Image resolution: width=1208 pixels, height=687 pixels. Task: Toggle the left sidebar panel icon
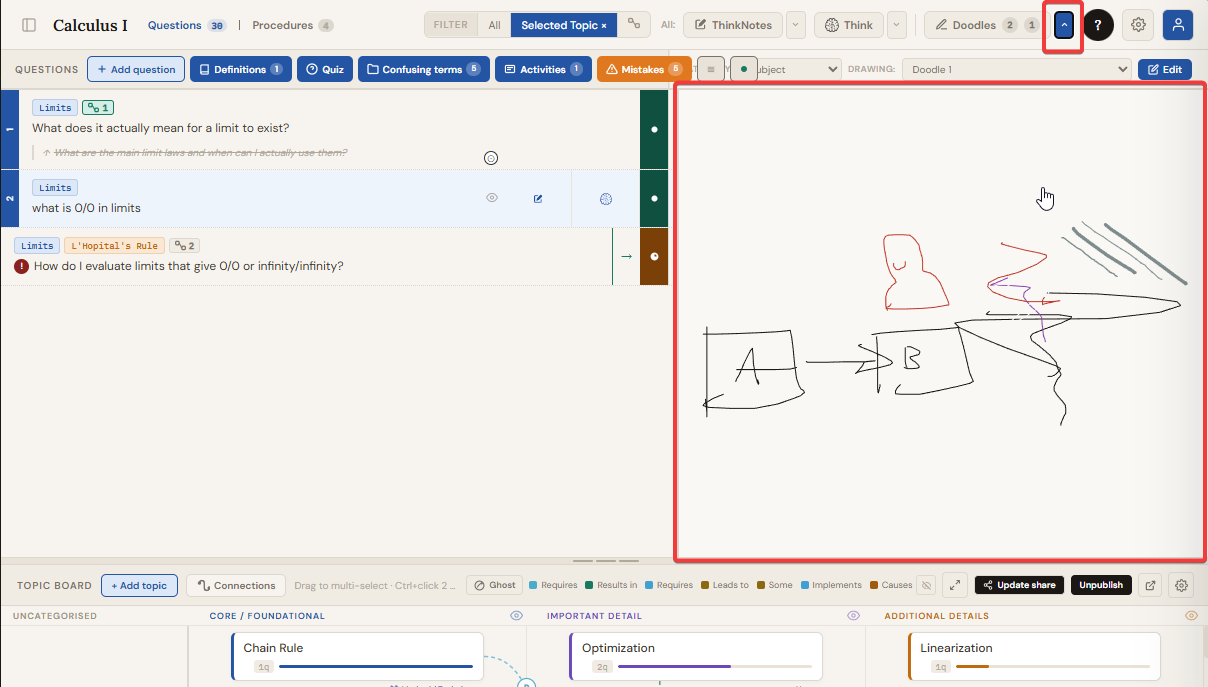29,25
